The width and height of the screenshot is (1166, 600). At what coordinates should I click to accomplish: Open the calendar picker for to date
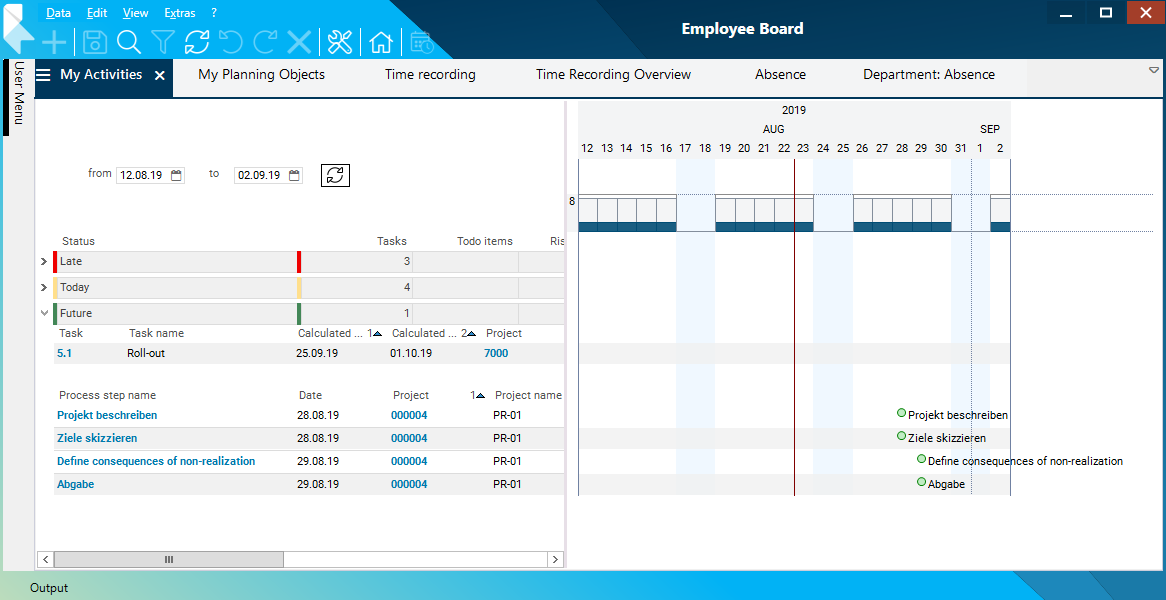(294, 175)
